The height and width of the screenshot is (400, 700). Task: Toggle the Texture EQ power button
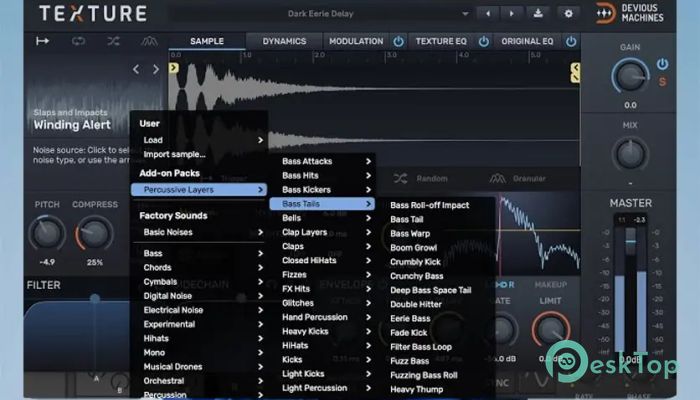483,42
